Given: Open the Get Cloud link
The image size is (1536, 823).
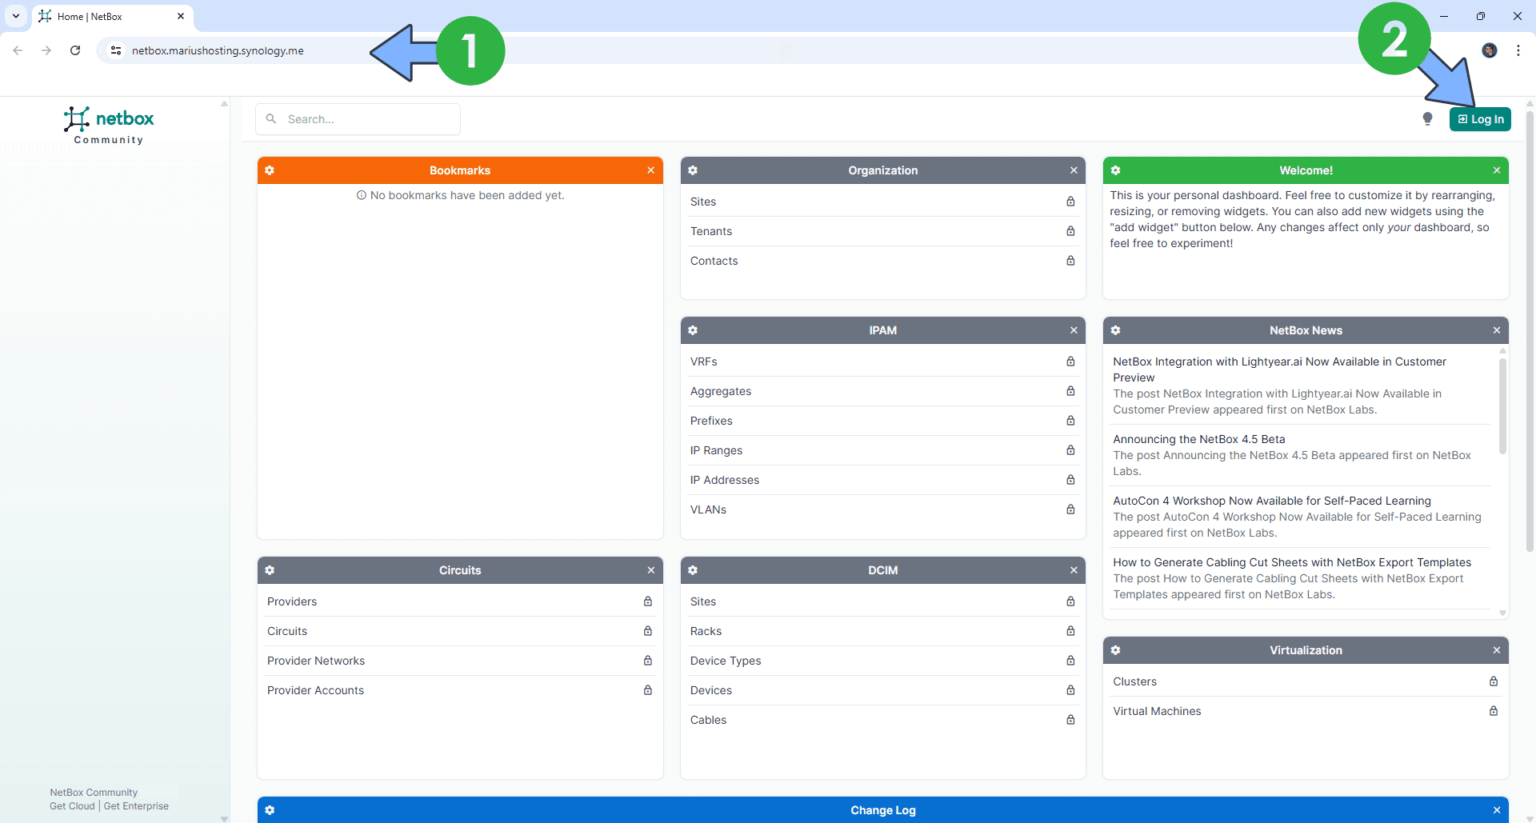Looking at the screenshot, I should point(71,806).
